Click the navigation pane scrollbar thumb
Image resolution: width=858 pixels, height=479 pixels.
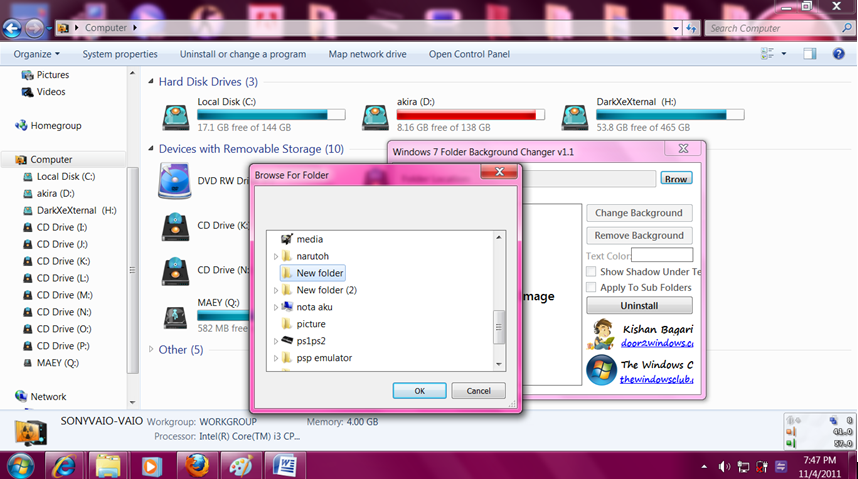[x=132, y=270]
